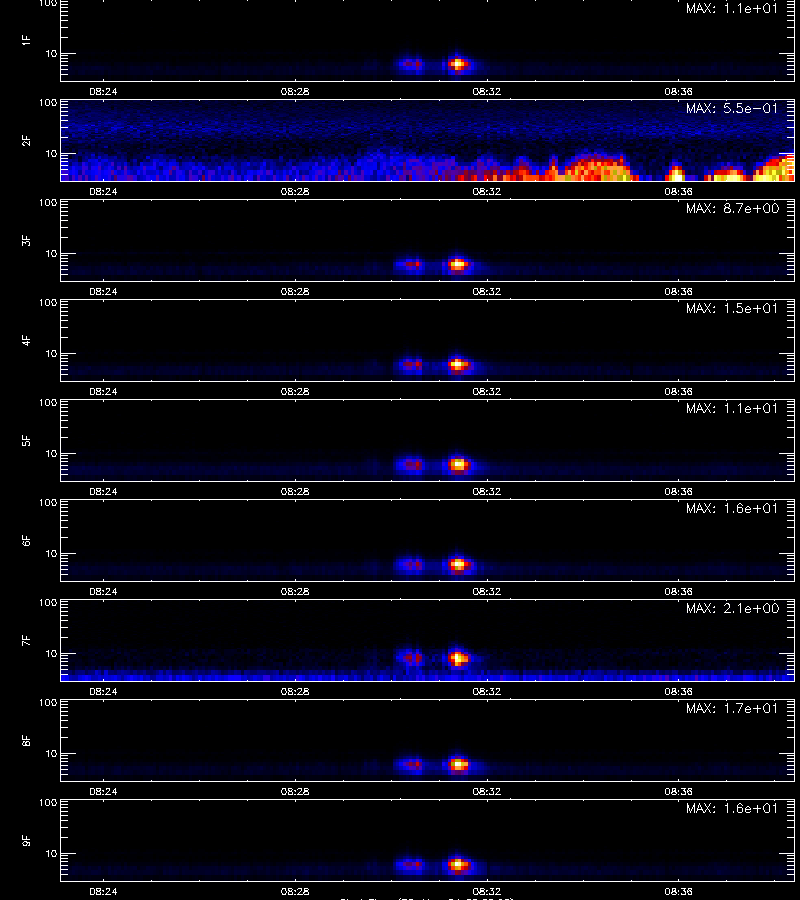Select the MAX value in the 9F panel
The width and height of the screenshot is (800, 900).
732,808
